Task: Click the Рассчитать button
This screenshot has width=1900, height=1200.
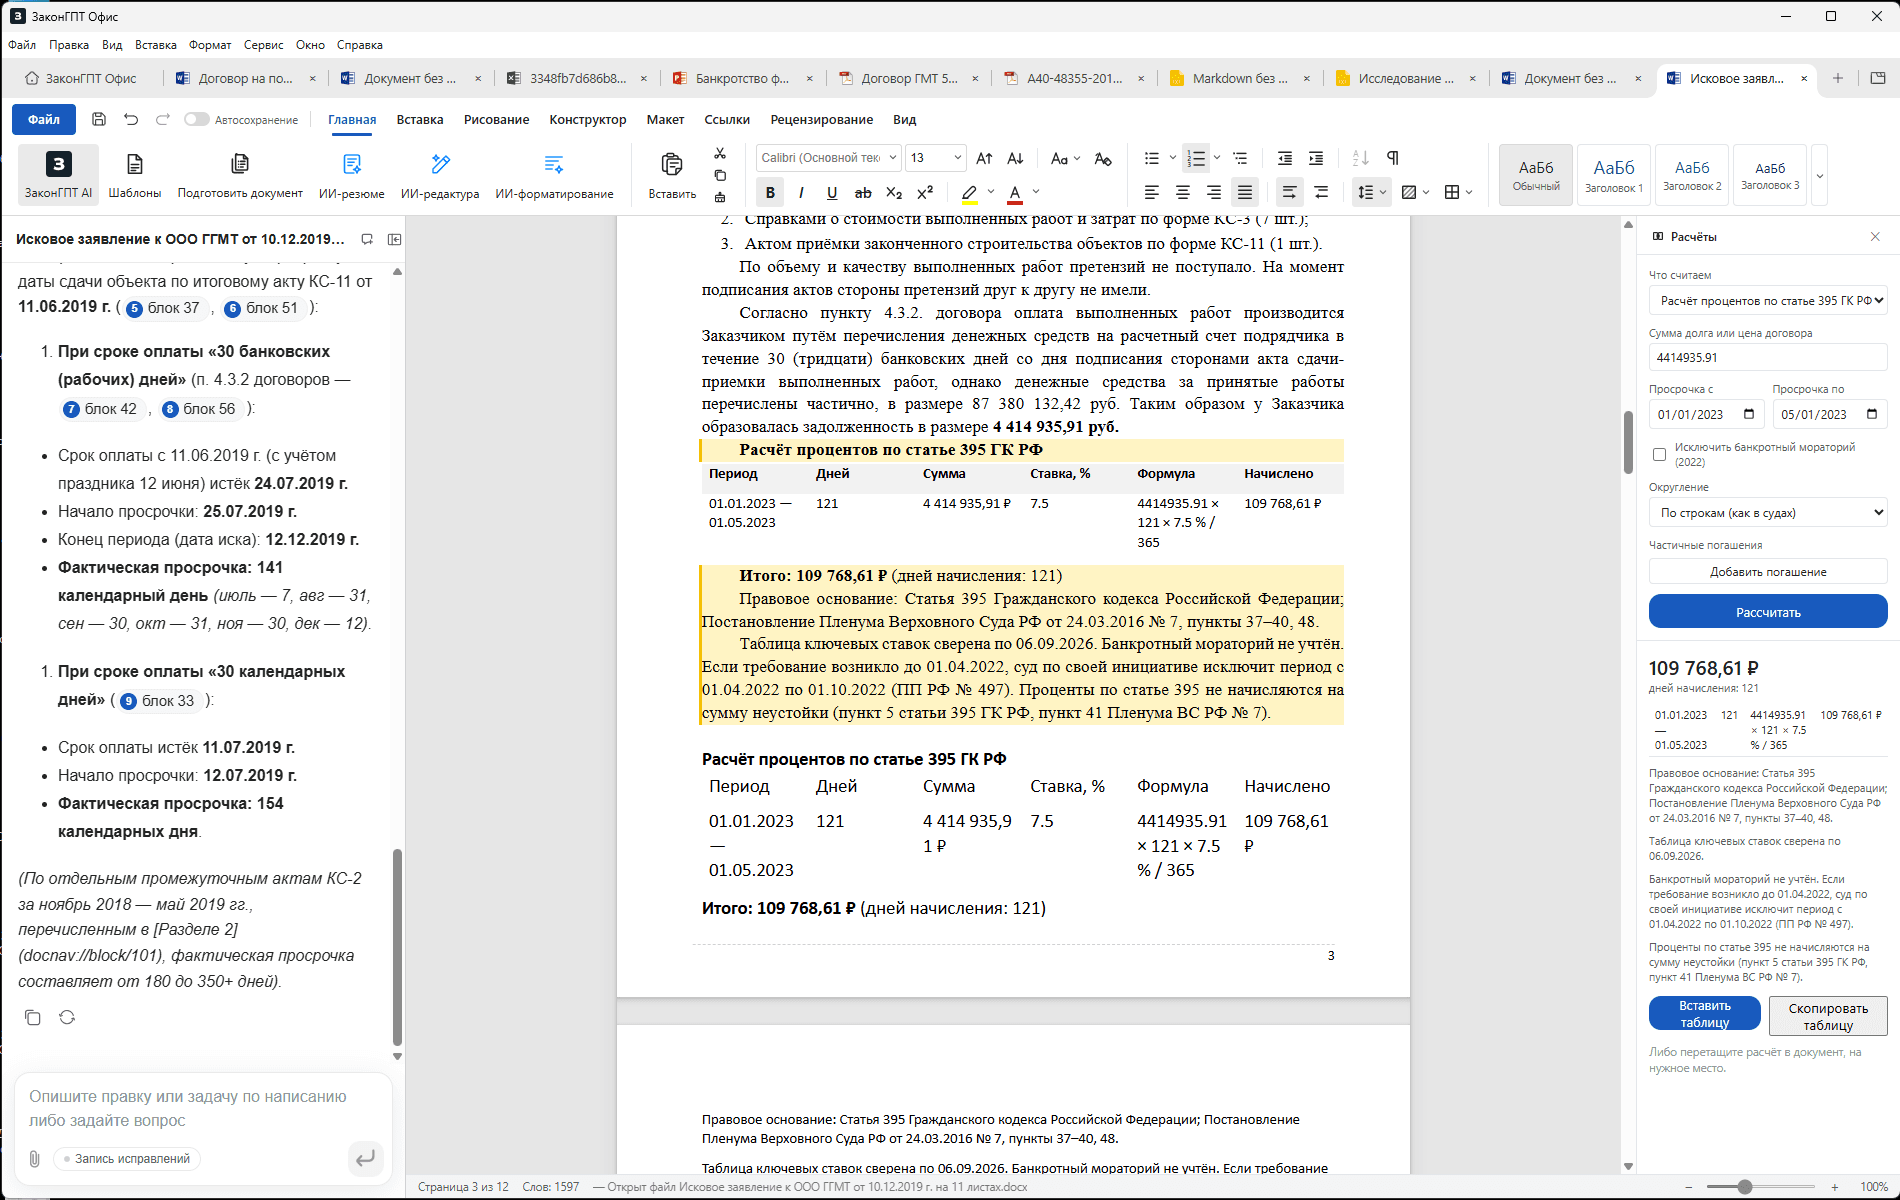Action: pos(1768,612)
